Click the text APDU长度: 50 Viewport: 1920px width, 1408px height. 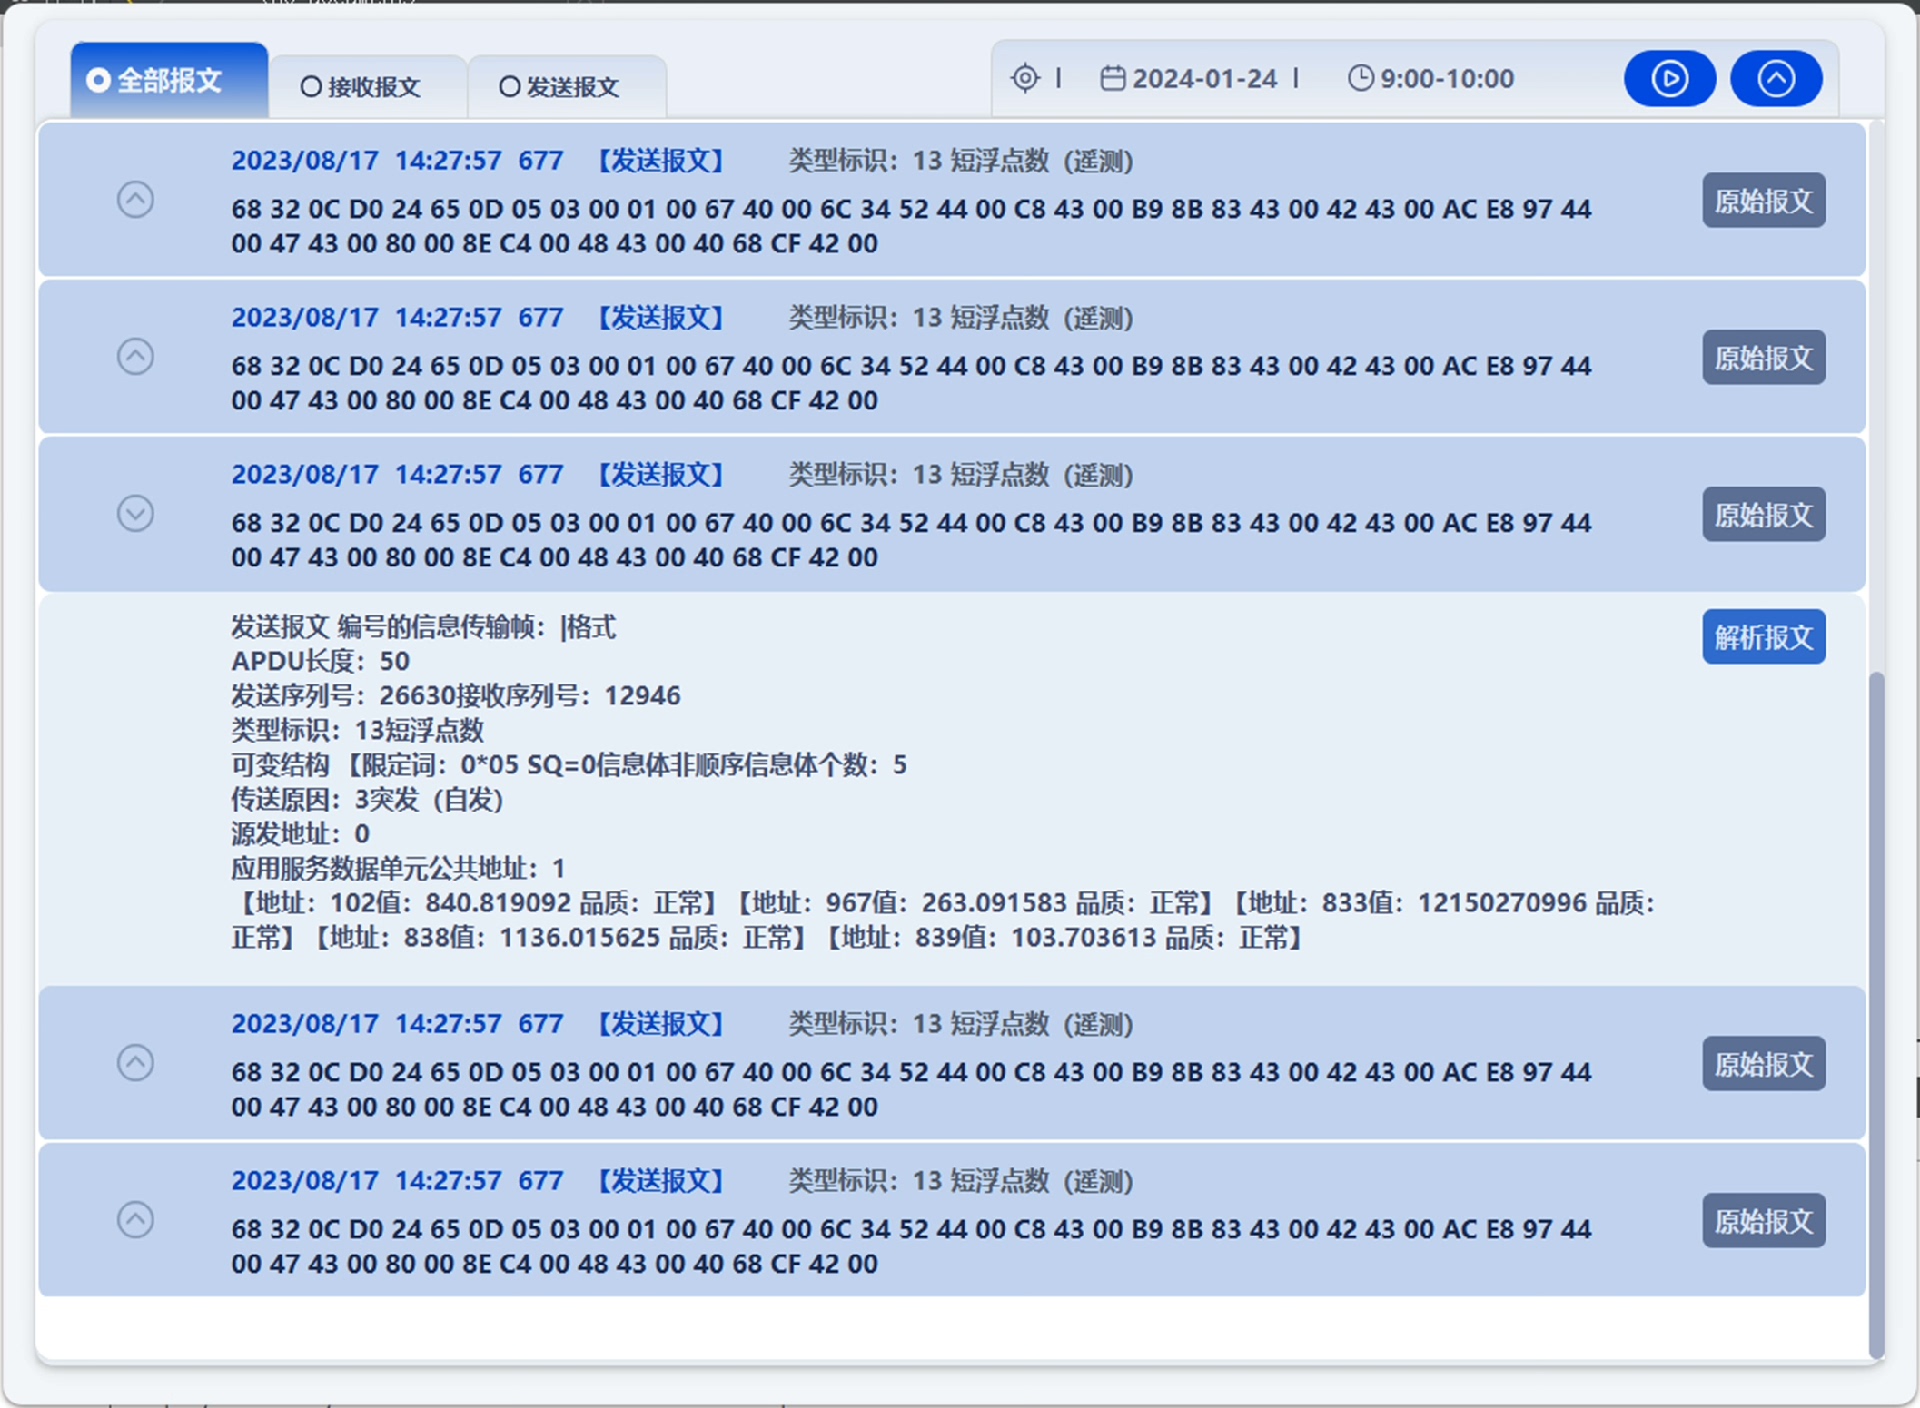[x=320, y=661]
